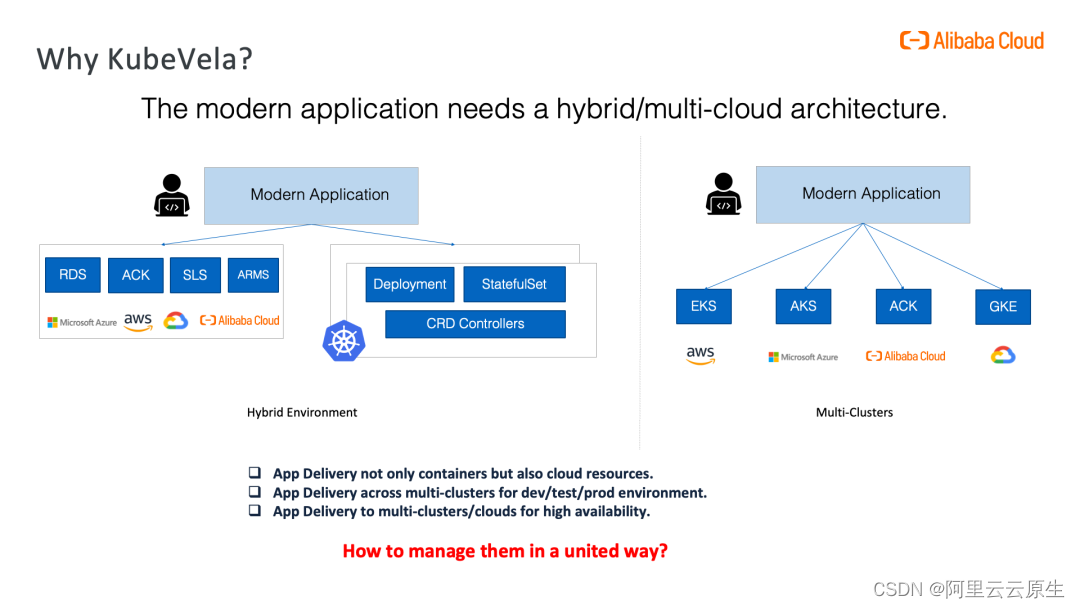Select the RDS box
The width and height of the screenshot is (1080, 608).
[x=72, y=275]
